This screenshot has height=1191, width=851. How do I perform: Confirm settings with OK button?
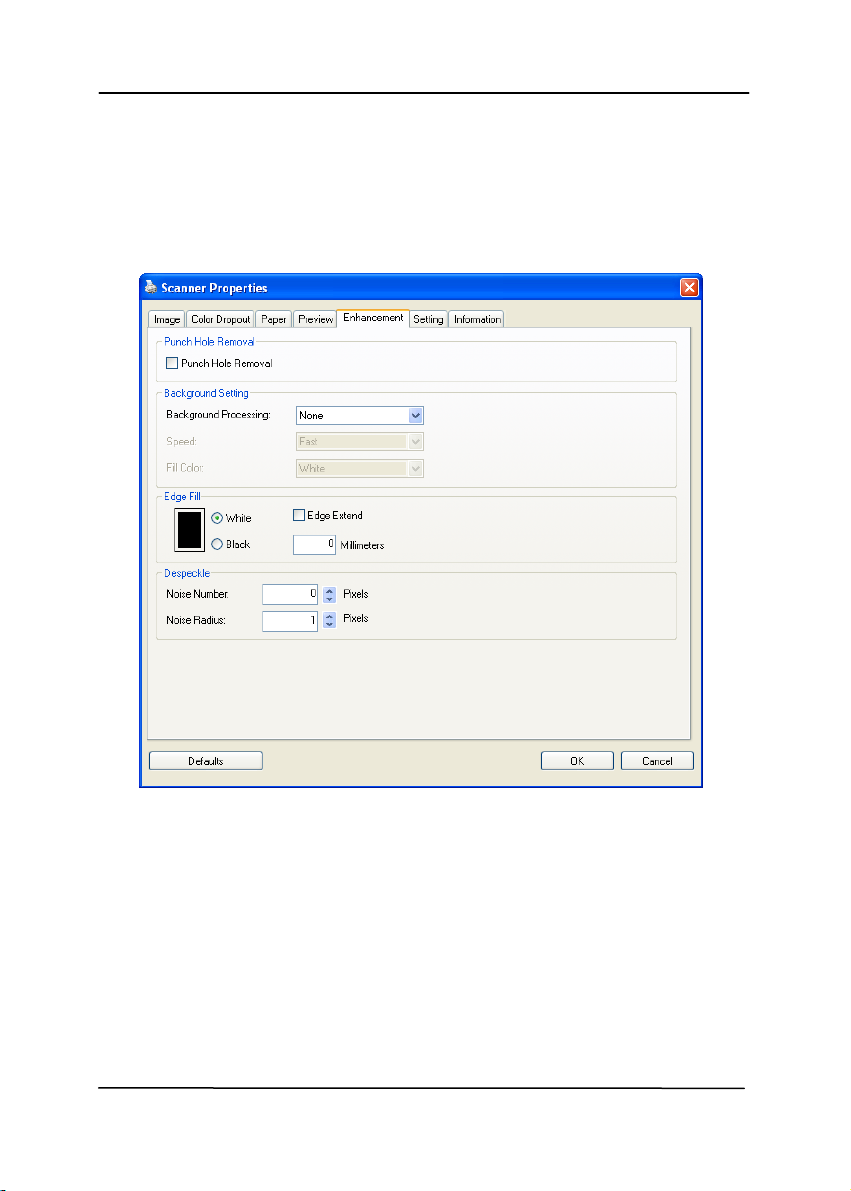[x=577, y=761]
